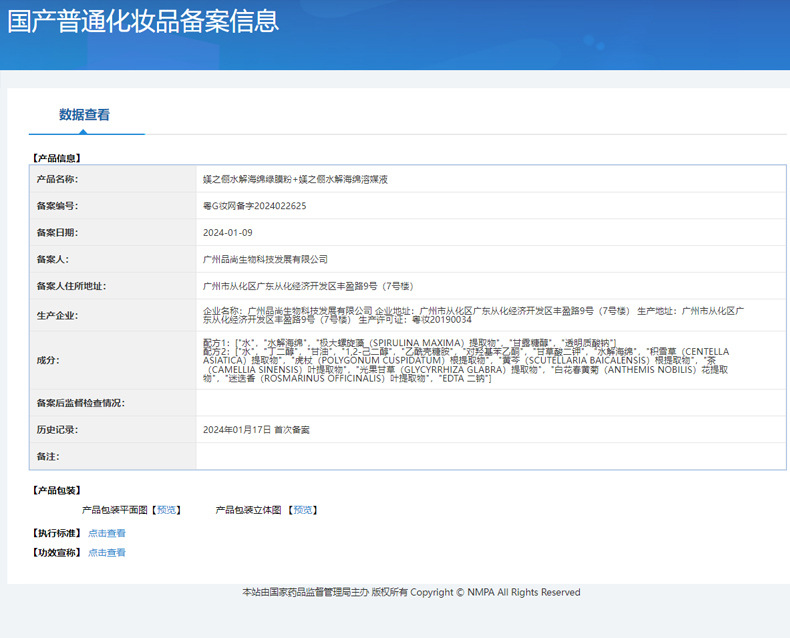The width and height of the screenshot is (790, 638).
Task: Click the page title 国产普通化妆品备案信息
Action: 143,21
